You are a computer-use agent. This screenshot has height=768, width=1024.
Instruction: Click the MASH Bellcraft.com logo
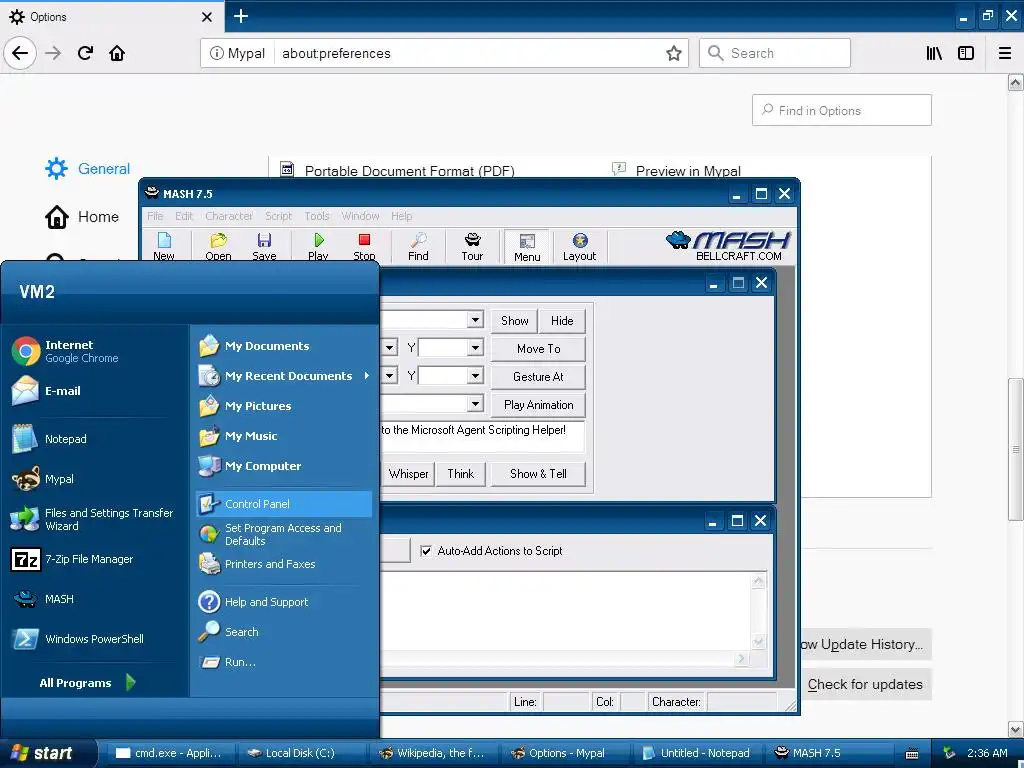(x=728, y=246)
